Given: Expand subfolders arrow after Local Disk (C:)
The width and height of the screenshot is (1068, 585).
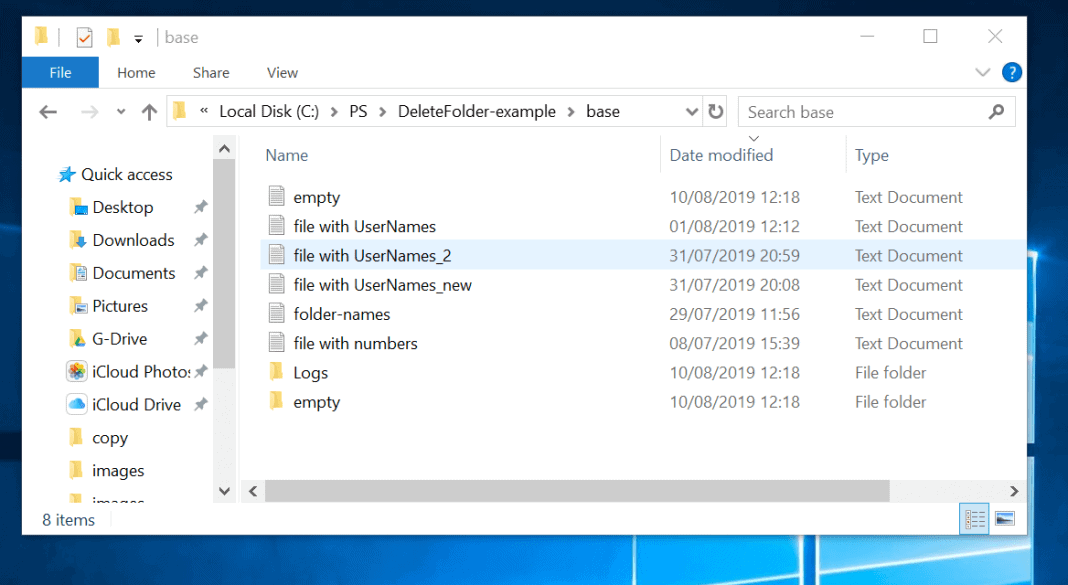Looking at the screenshot, I should pyautogui.click(x=334, y=112).
